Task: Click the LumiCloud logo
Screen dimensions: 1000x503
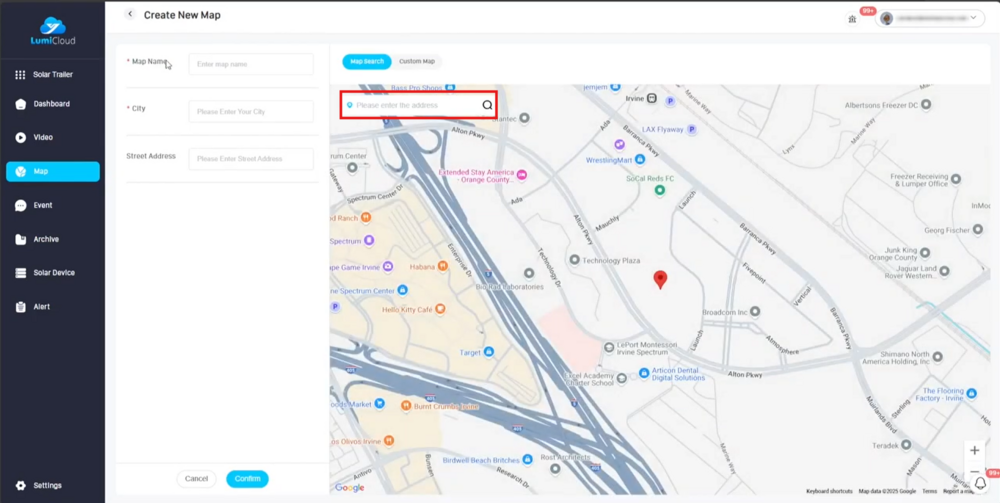Action: 52,31
